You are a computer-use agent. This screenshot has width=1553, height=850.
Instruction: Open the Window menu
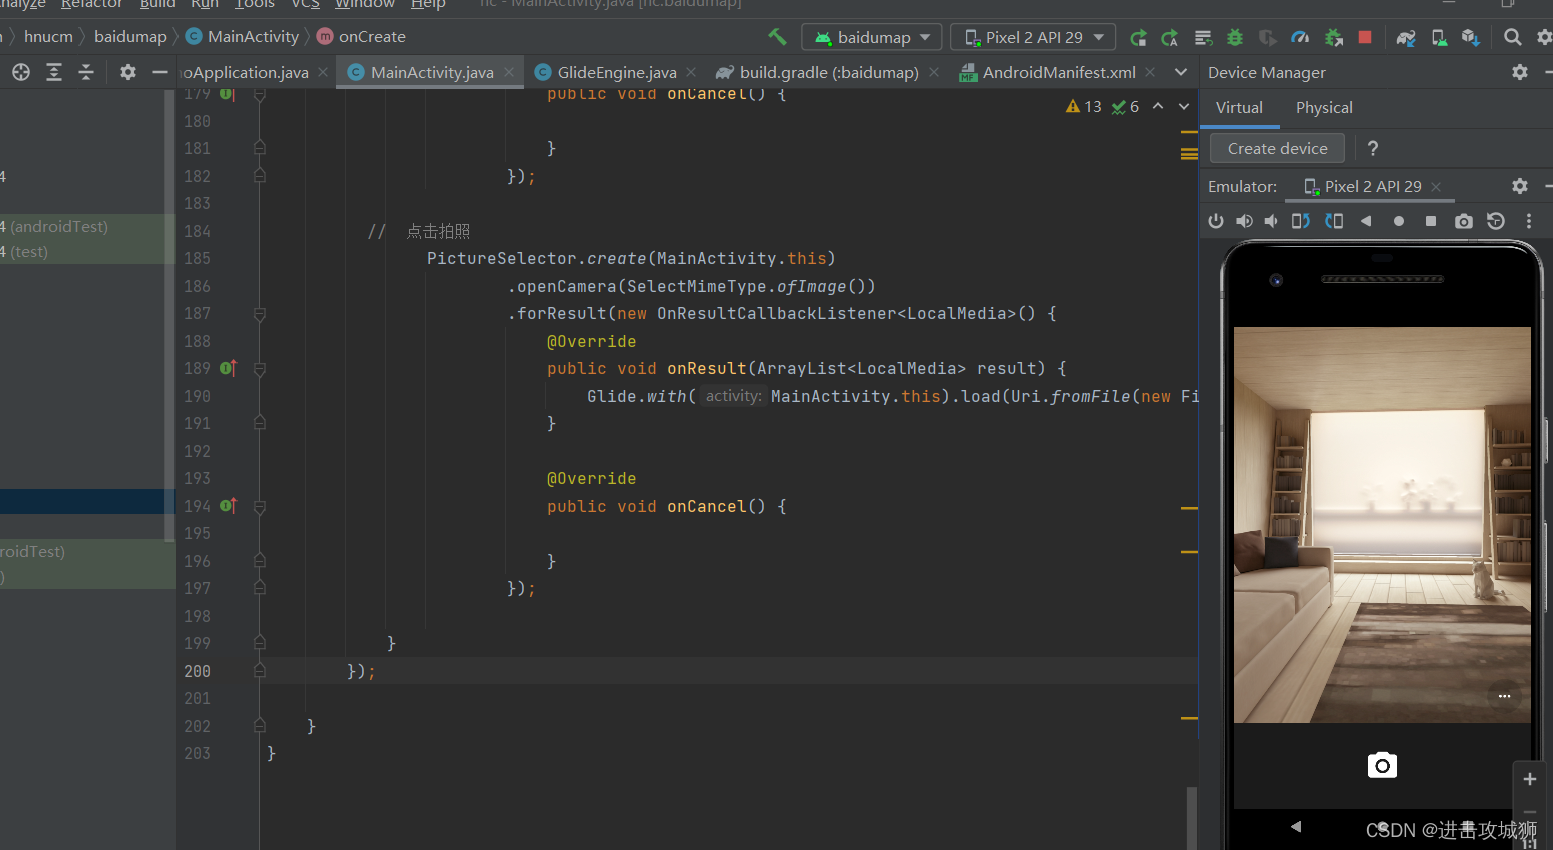click(364, 4)
